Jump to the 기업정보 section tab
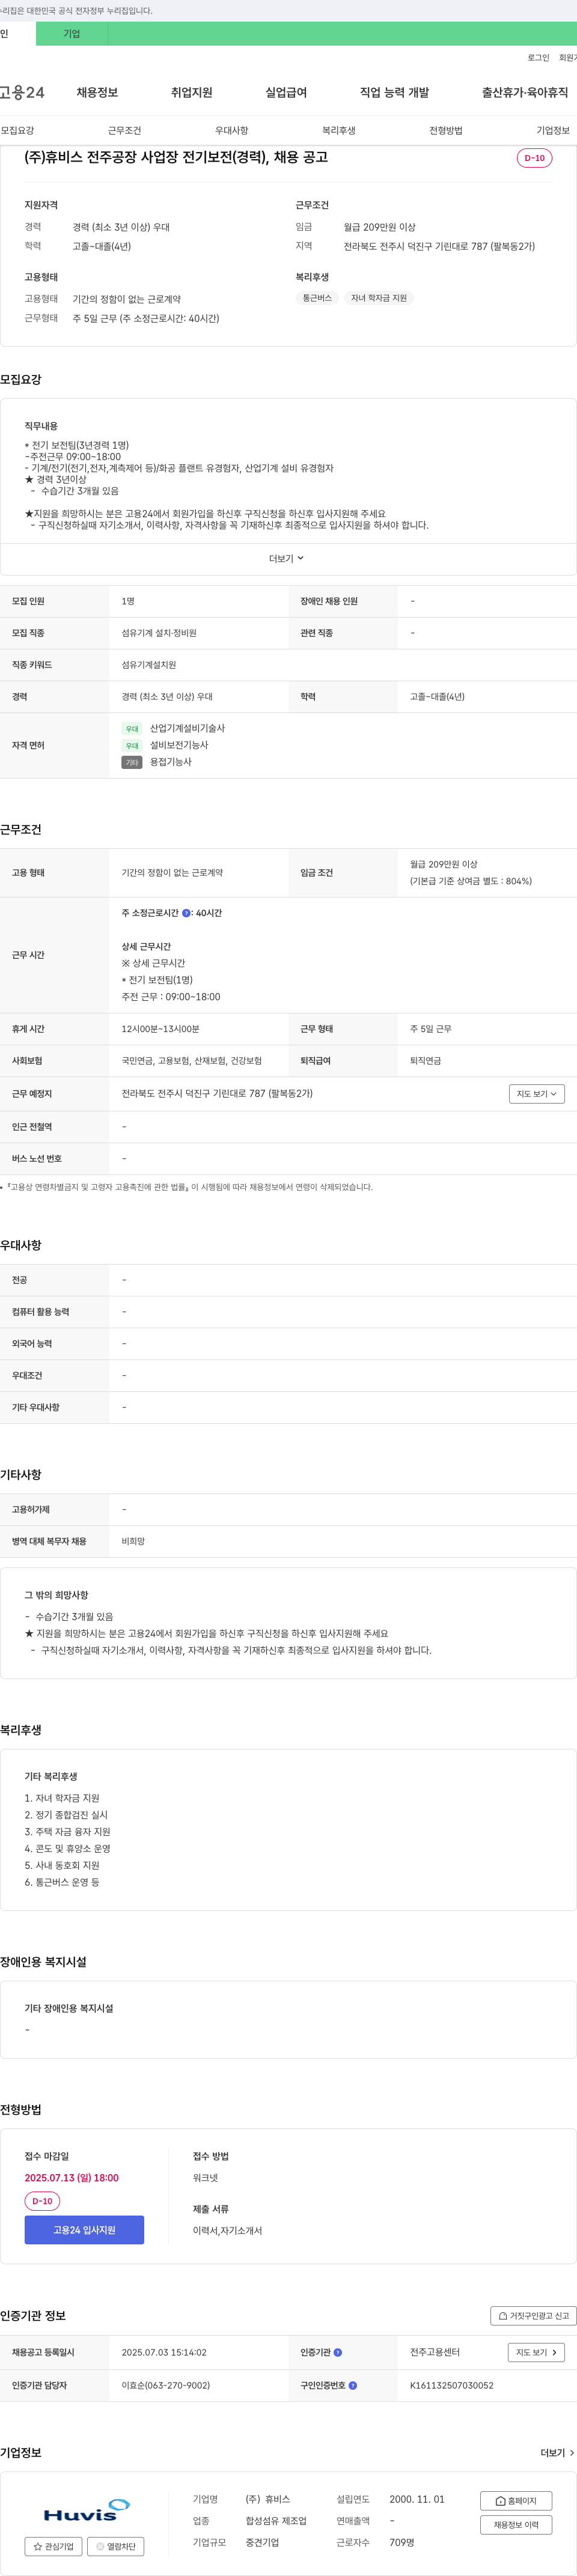The height and width of the screenshot is (2576, 577). point(553,131)
